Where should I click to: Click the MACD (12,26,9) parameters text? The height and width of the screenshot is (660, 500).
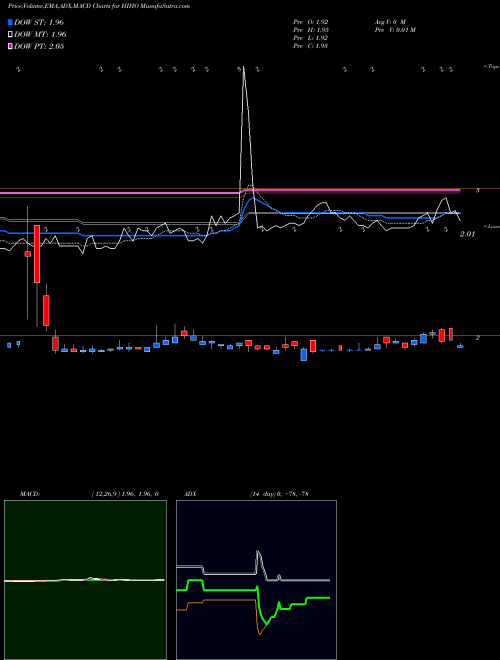click(x=125, y=494)
